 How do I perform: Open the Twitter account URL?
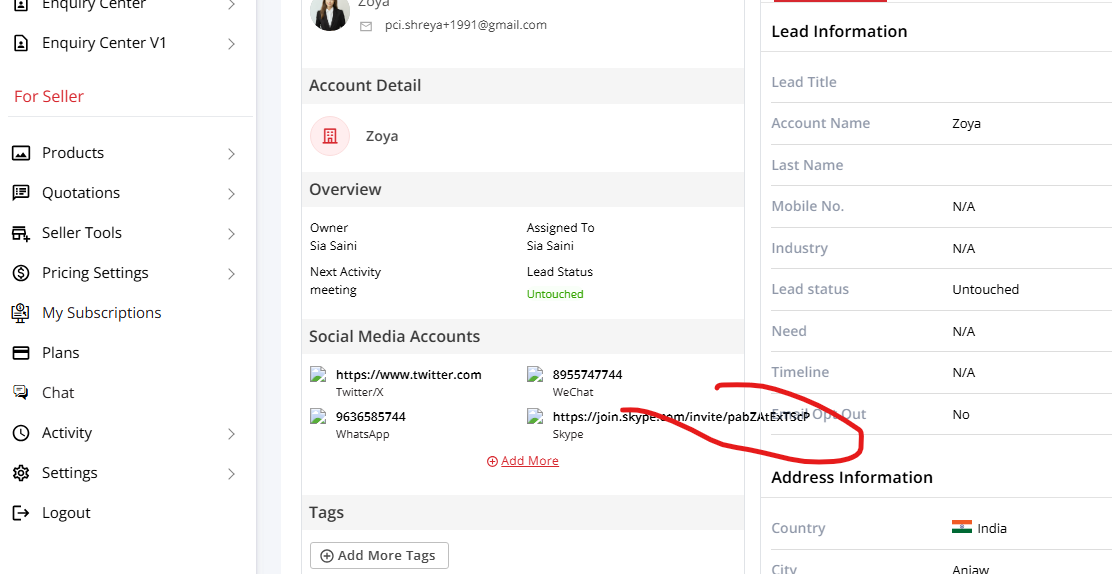408,375
